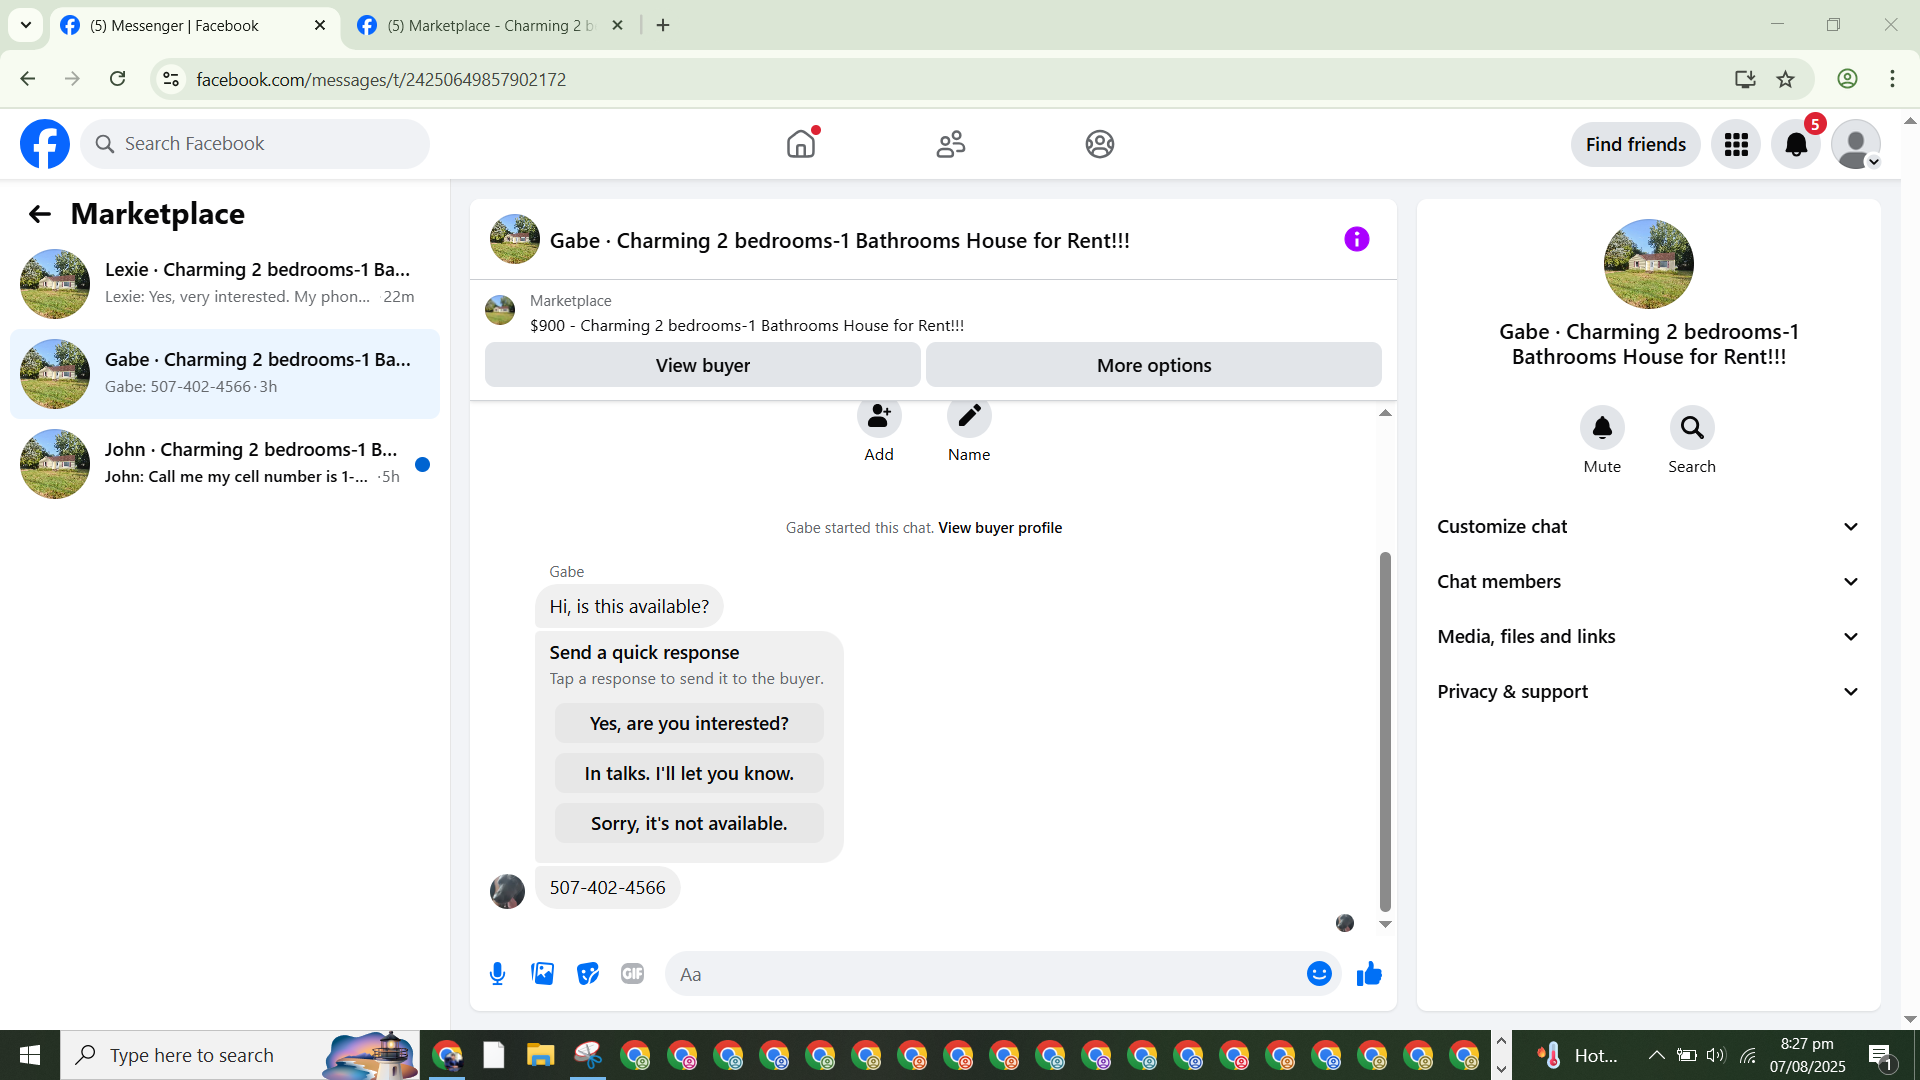Screen dimensions: 1920x1080
Task: Open conversation information purple icon
Action: point(1357,239)
